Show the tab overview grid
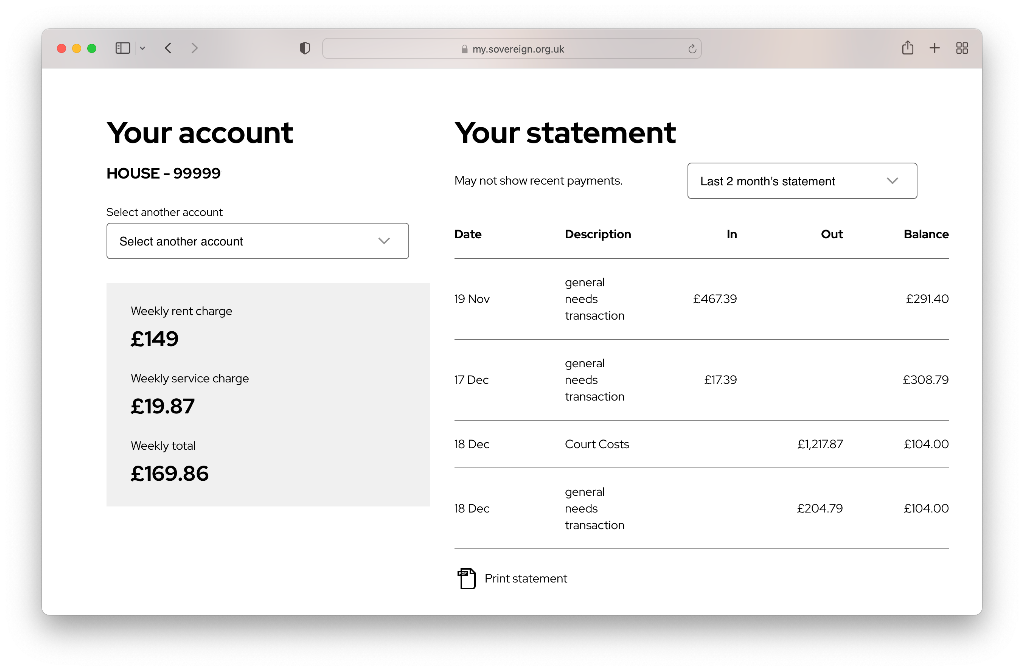This screenshot has height=671, width=1024. [x=961, y=47]
